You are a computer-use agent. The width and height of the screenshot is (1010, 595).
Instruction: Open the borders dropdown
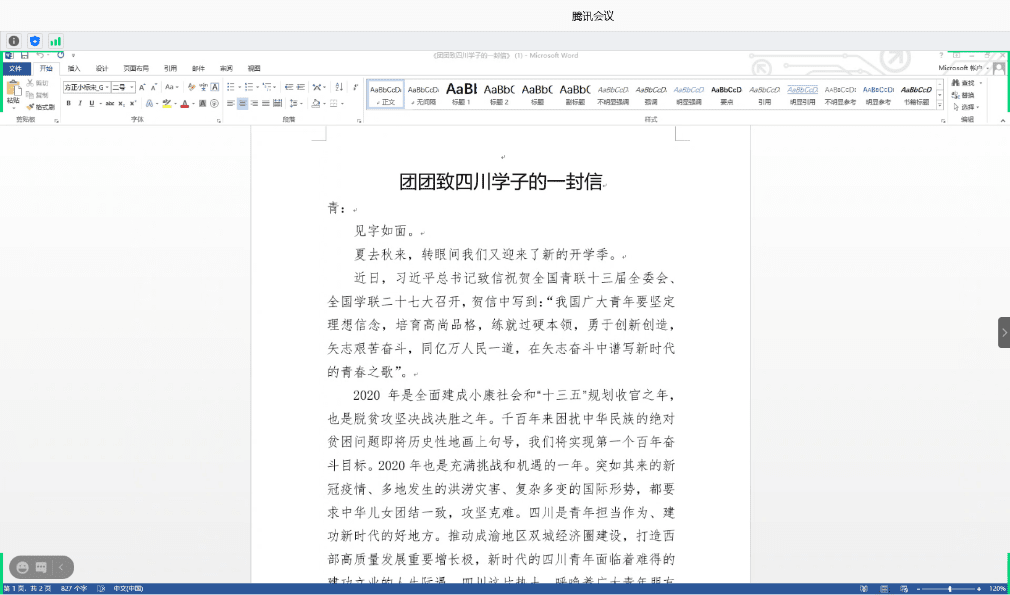pos(342,104)
